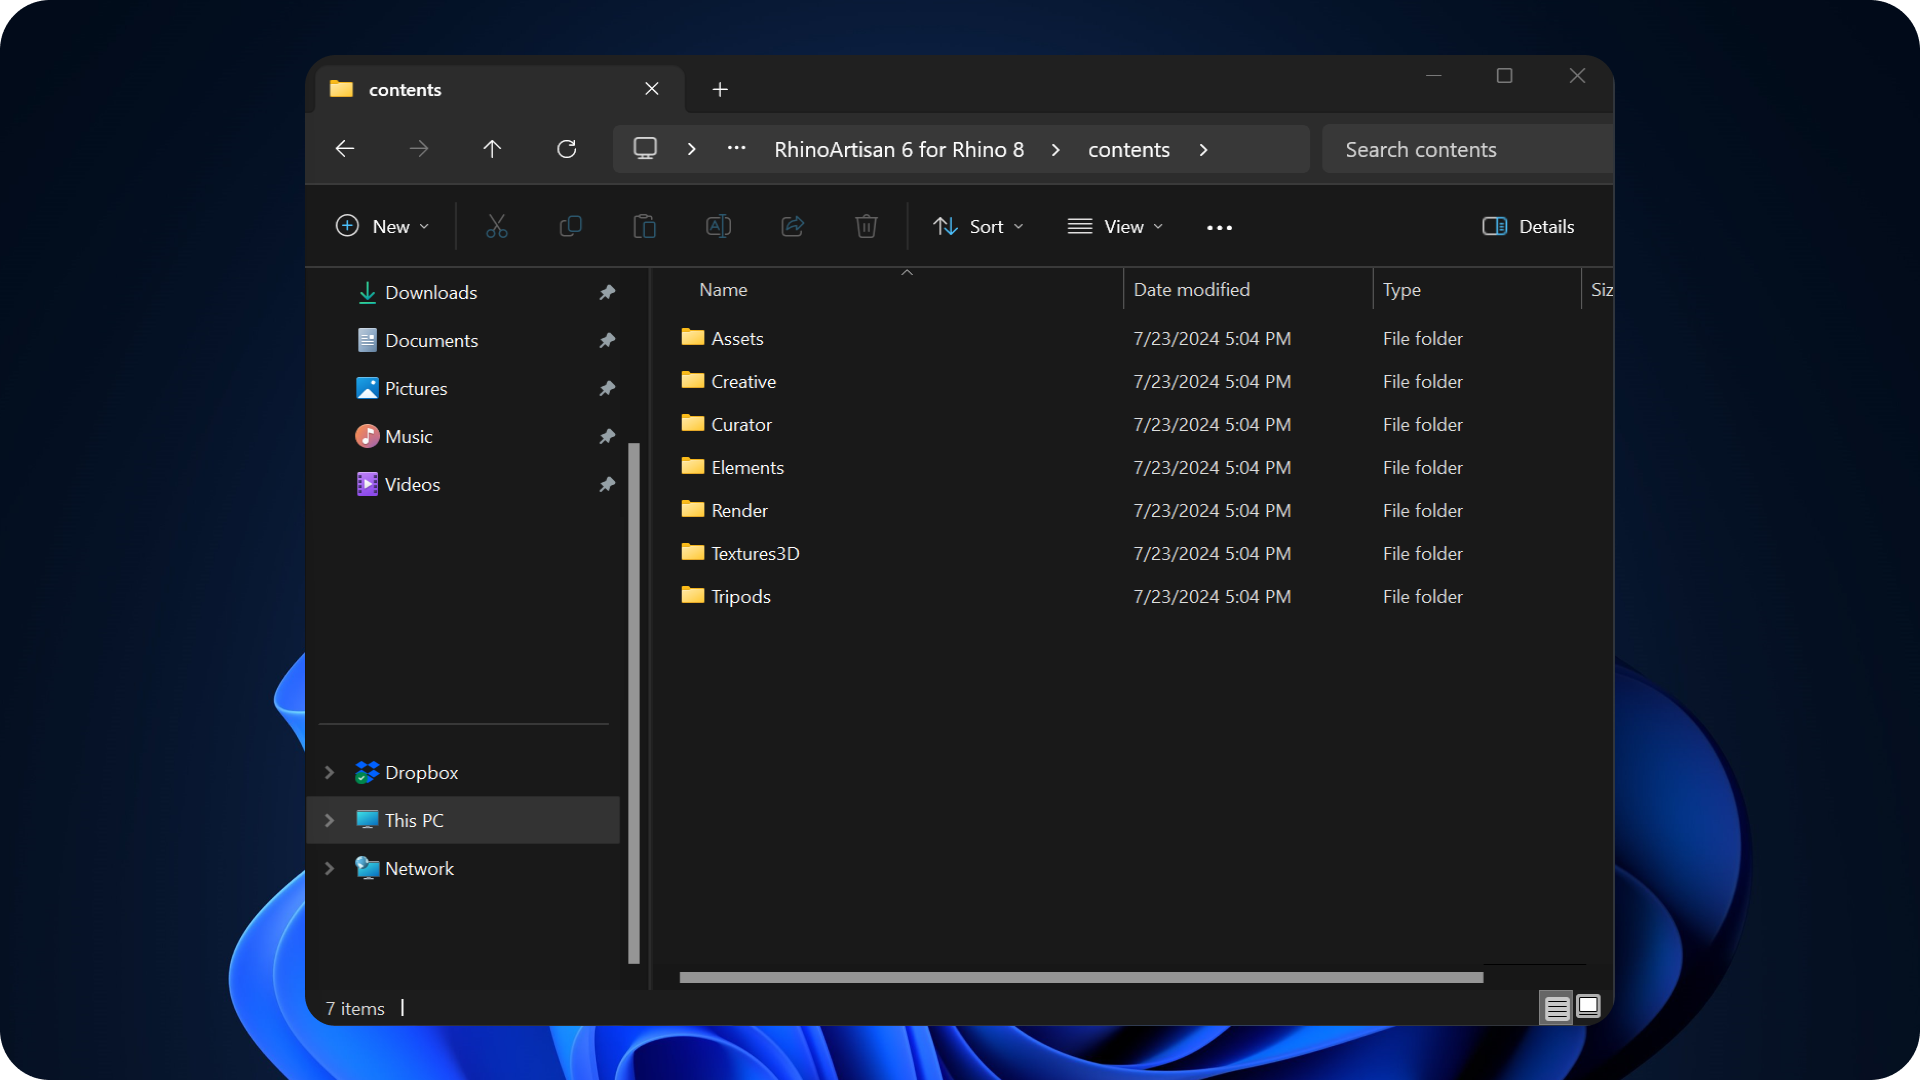Go back to the previous folder
Image resolution: width=1920 pixels, height=1080 pixels.
(345, 149)
